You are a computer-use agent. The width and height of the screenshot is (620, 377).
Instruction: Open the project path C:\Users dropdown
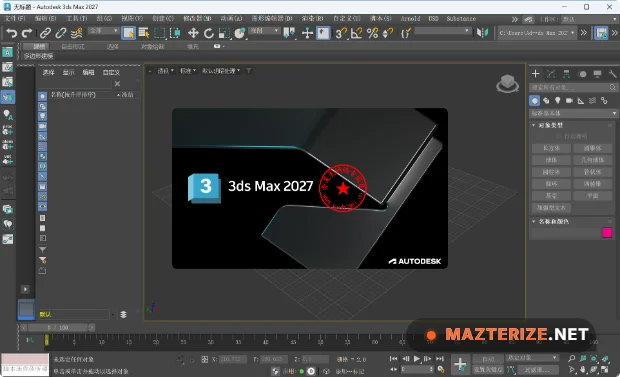tap(537, 33)
